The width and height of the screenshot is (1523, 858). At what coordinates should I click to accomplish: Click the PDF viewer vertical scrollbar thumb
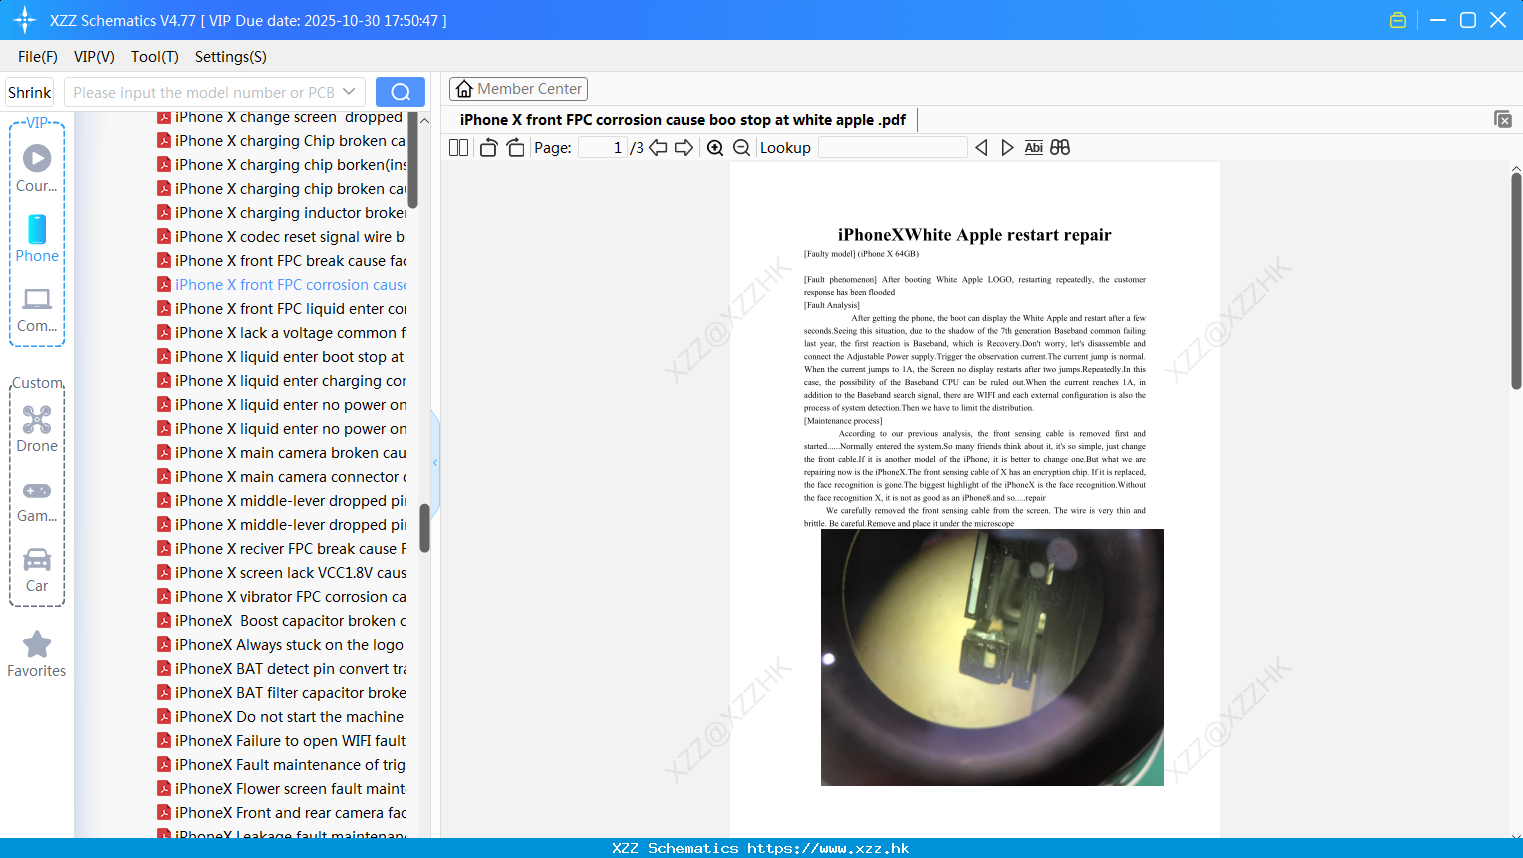click(x=1516, y=281)
